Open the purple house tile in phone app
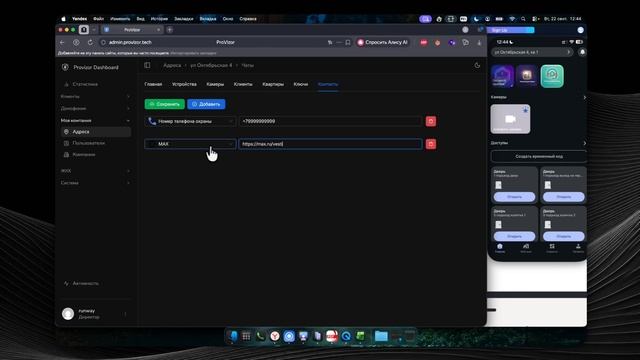The image size is (640, 360). point(502,76)
